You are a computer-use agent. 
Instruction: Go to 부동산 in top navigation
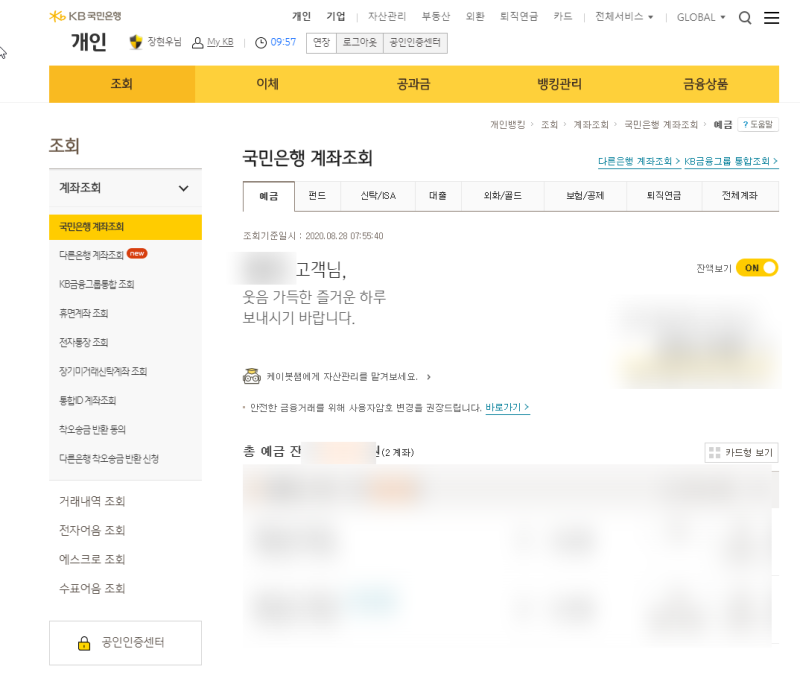[436, 17]
